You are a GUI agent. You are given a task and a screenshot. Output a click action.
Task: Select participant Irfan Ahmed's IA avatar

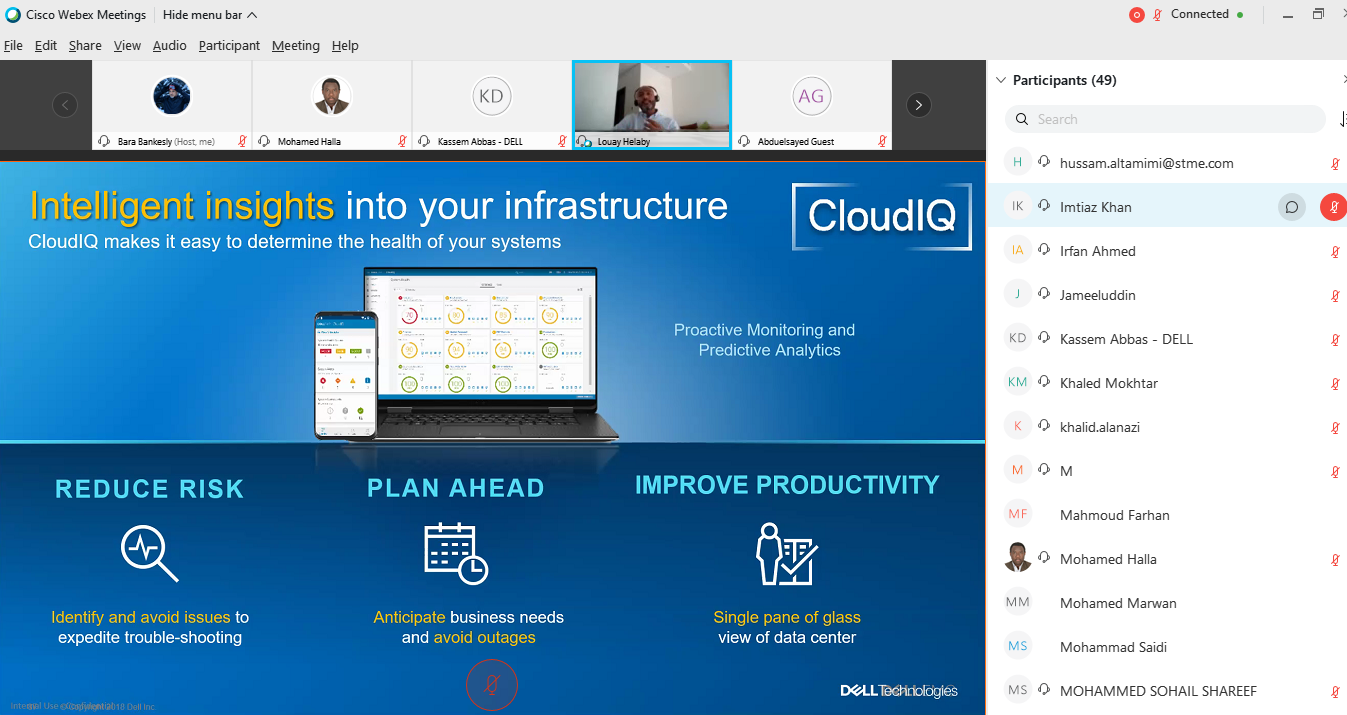[x=1018, y=250]
